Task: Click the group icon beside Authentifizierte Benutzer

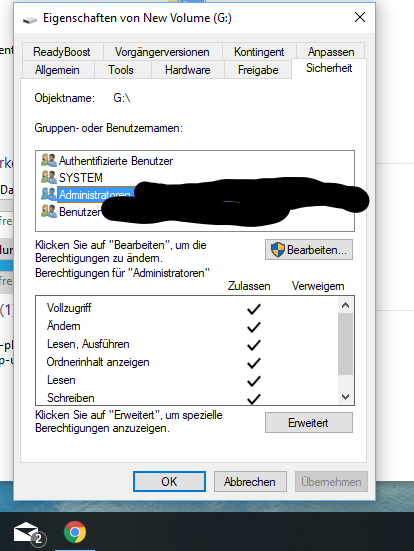Action: pyautogui.click(x=48, y=160)
